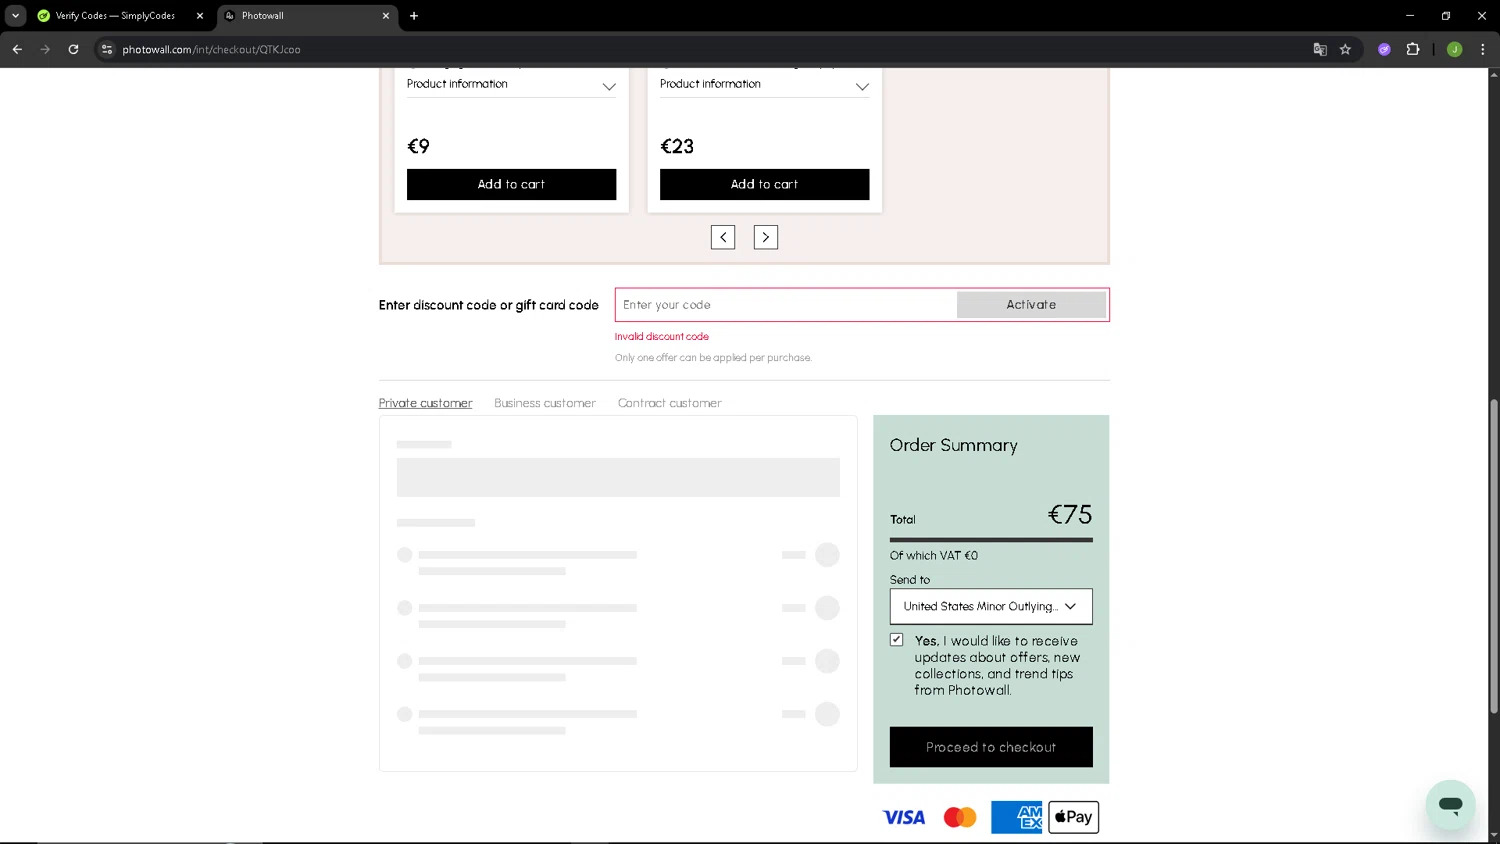Switch to Business customer tab

pyautogui.click(x=545, y=403)
